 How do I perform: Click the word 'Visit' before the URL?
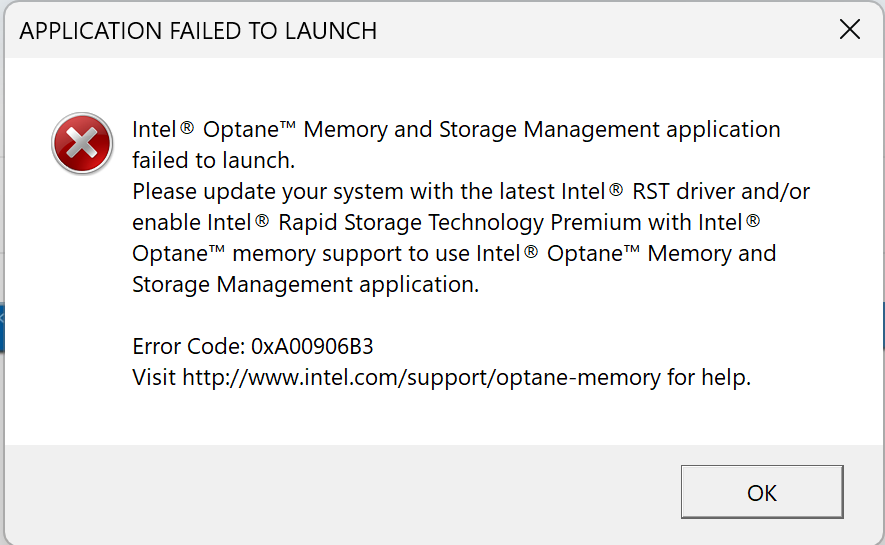point(154,378)
